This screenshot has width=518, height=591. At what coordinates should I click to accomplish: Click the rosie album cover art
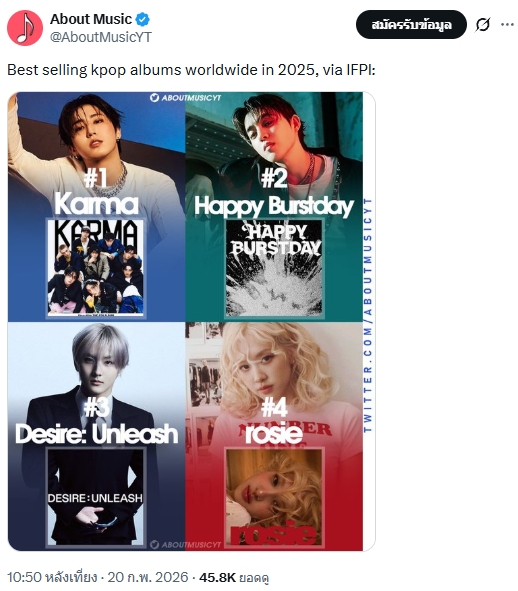pos(274,497)
